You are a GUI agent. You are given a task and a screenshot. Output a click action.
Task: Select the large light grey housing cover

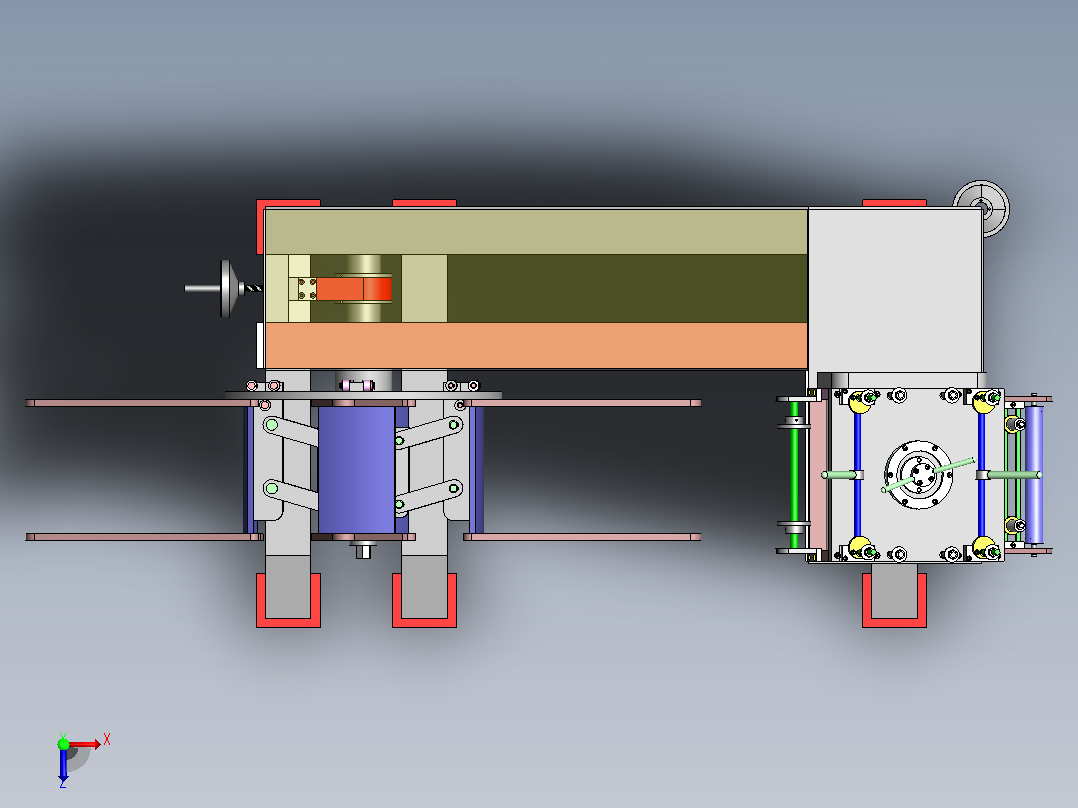click(894, 290)
